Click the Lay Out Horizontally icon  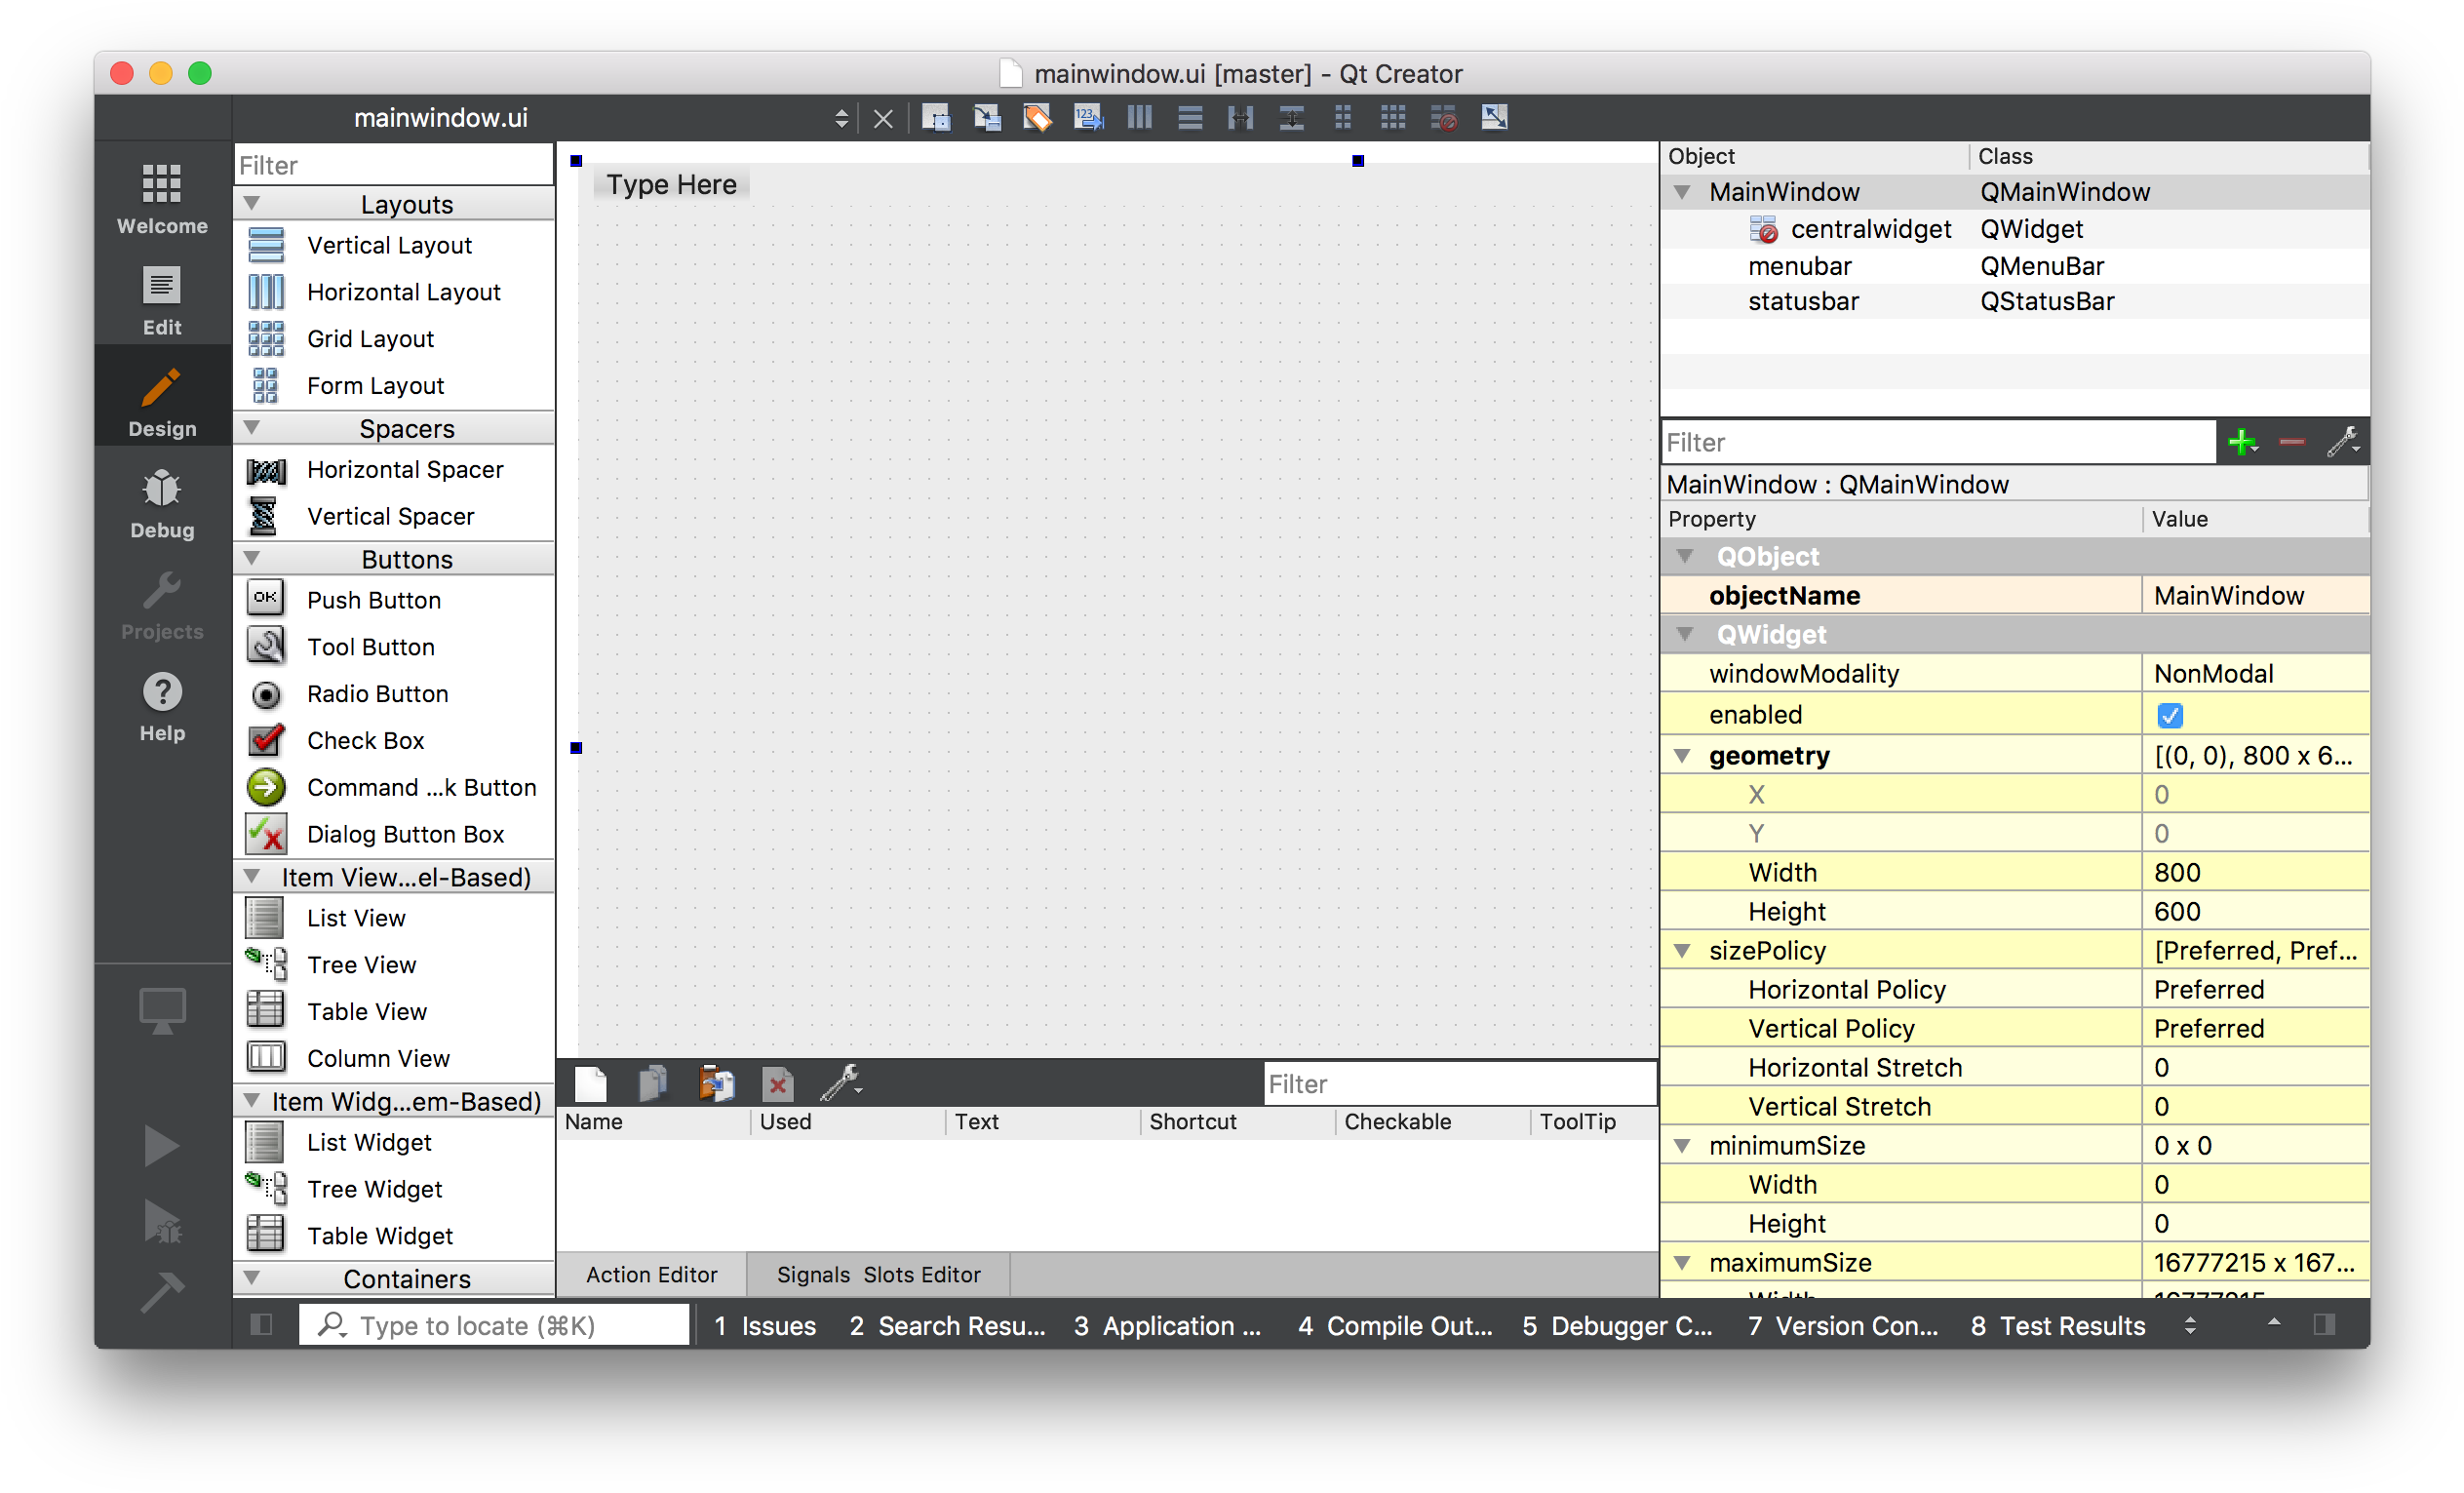tap(1139, 117)
